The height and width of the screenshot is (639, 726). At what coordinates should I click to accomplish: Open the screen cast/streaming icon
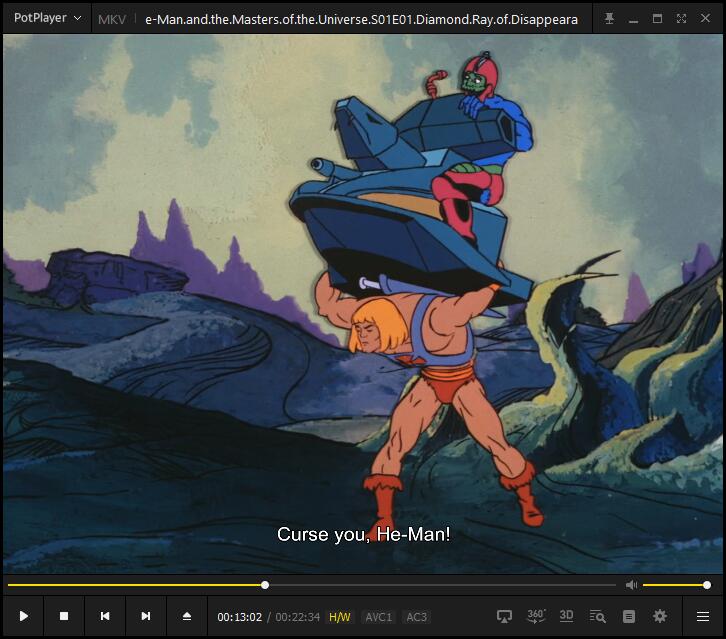point(504,616)
